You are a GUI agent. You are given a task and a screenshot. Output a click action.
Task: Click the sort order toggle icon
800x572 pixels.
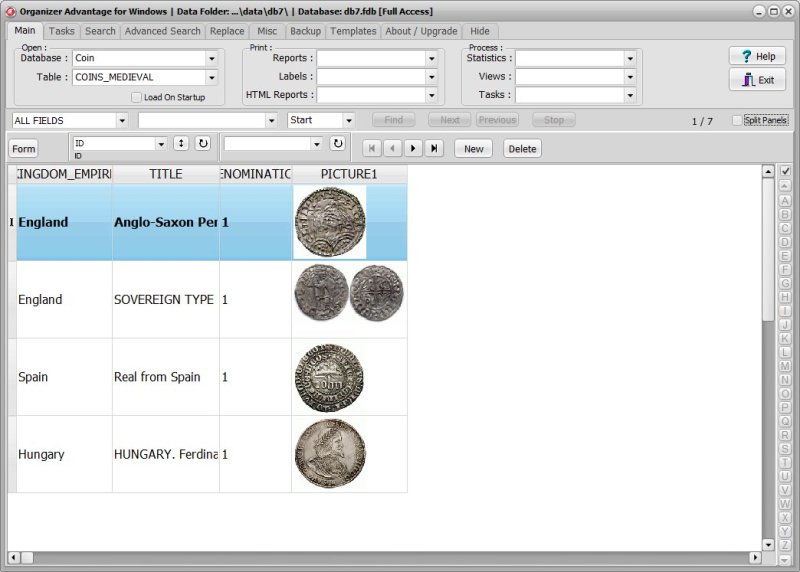click(181, 143)
